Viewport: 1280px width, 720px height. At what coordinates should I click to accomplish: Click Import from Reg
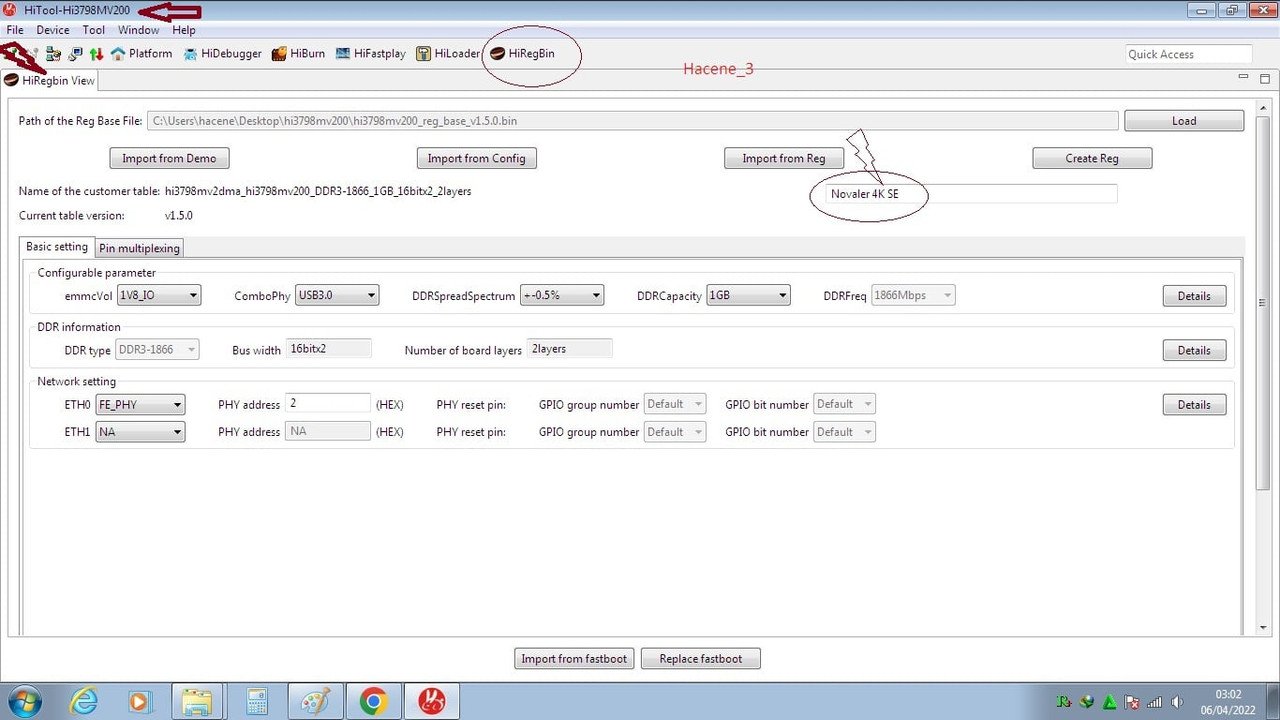784,158
